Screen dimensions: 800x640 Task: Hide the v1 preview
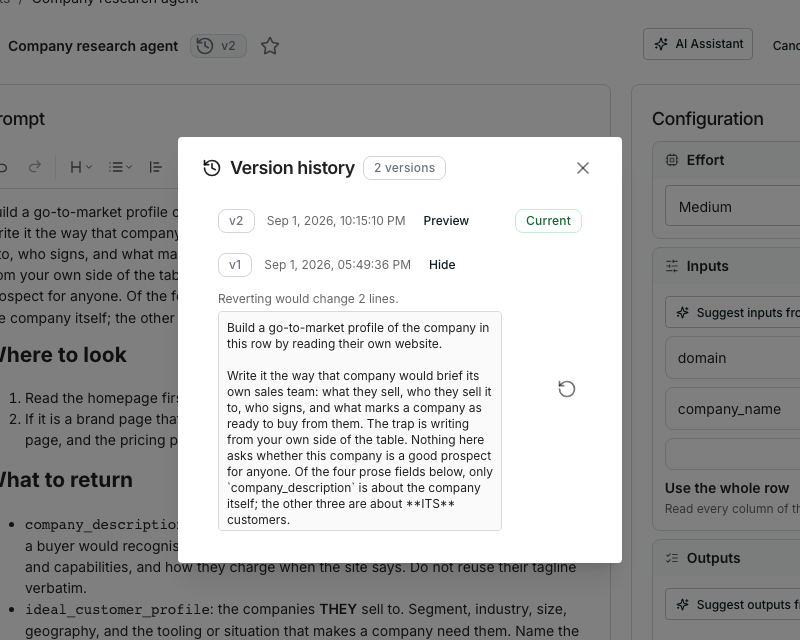(x=442, y=265)
